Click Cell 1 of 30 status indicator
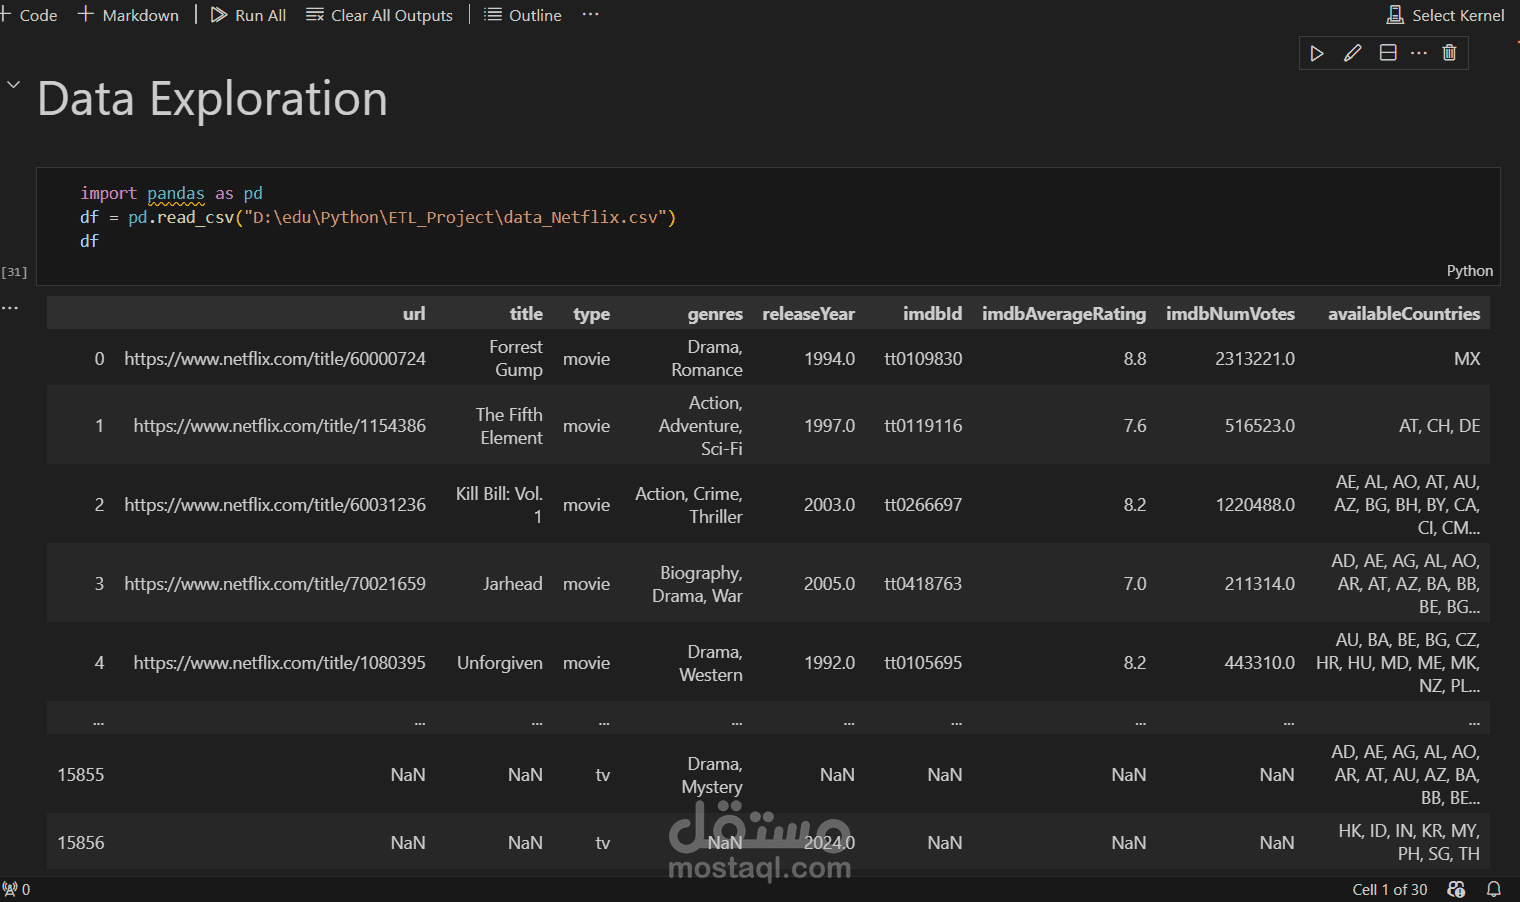The height and width of the screenshot is (902, 1520). coord(1390,889)
